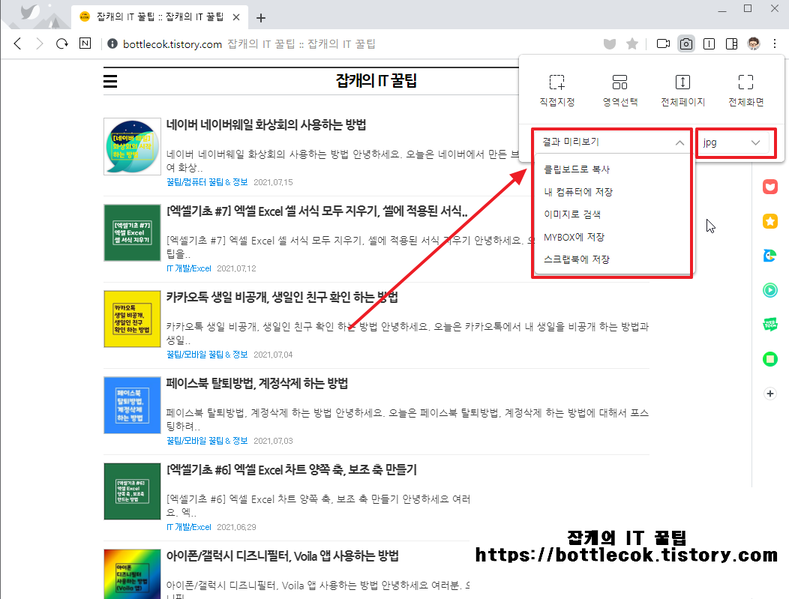This screenshot has height=599, width=789.
Task: Open 카카오톡 생일 비공개 article title
Action: click(x=282, y=297)
